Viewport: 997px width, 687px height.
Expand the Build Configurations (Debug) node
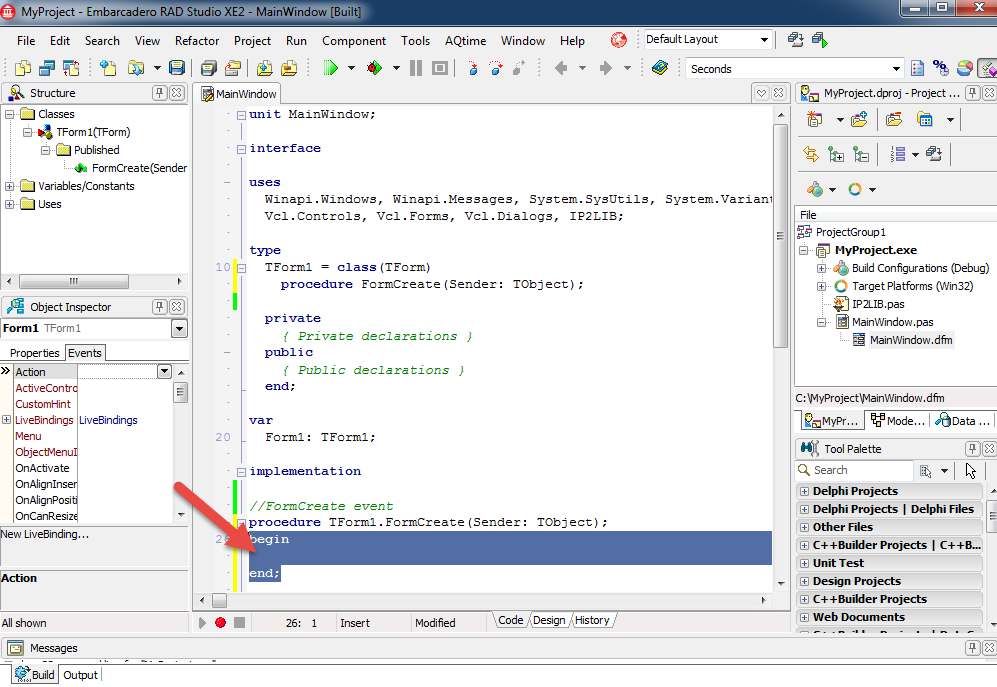pos(822,268)
